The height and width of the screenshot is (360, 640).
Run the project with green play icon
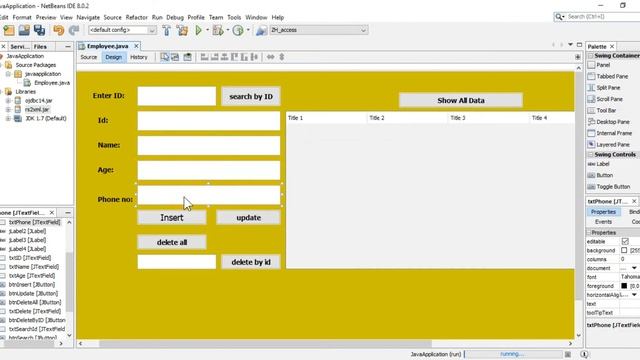click(x=198, y=30)
